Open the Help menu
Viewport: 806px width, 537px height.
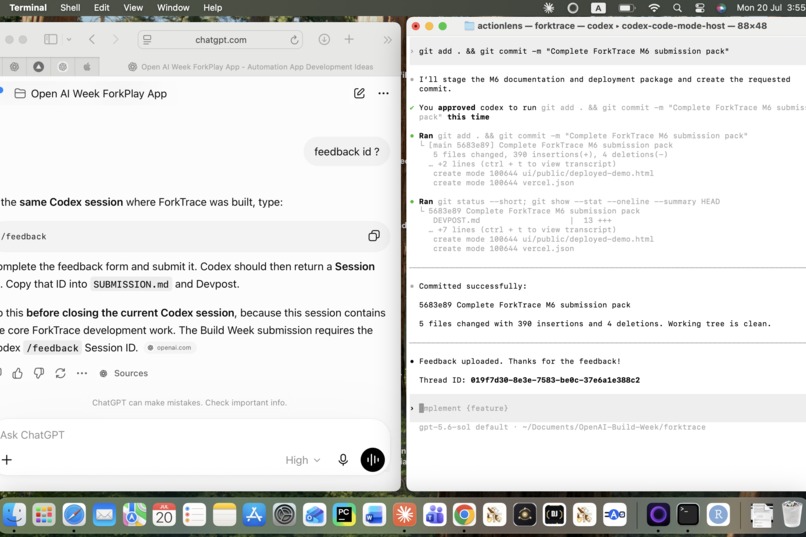click(212, 8)
